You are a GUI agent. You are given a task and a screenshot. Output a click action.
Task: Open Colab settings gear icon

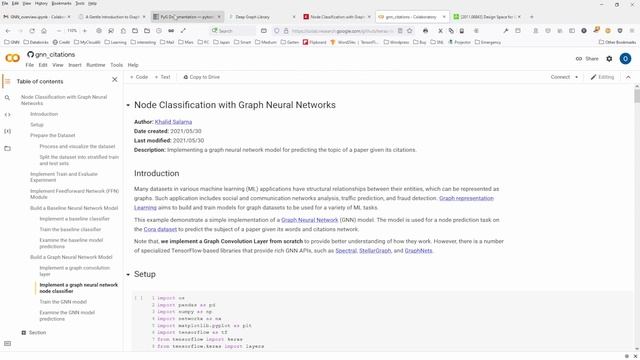click(609, 59)
